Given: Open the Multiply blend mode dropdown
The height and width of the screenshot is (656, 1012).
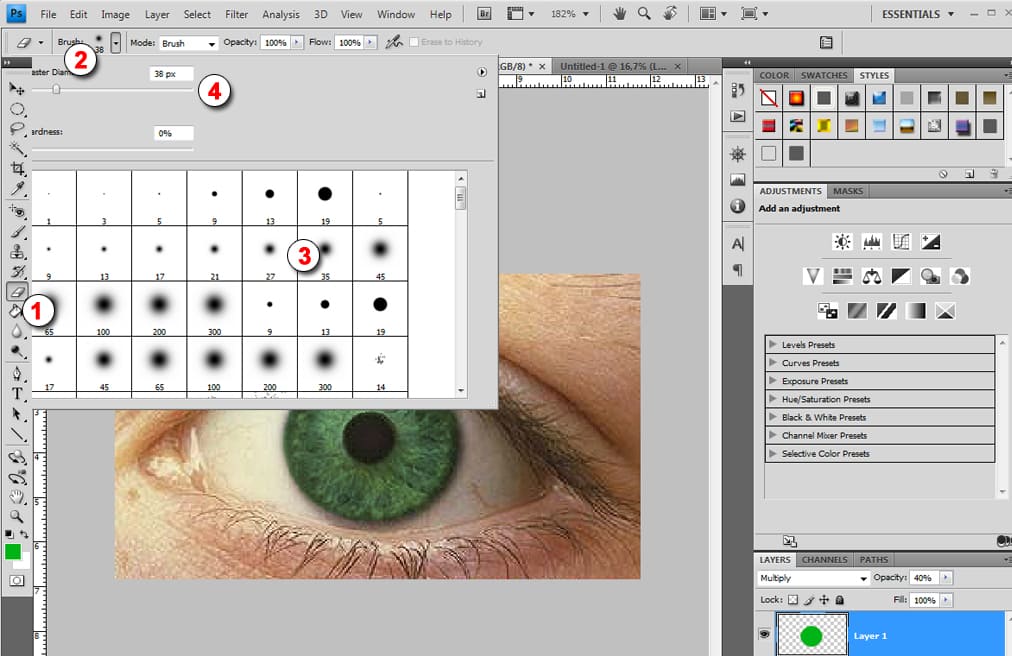Looking at the screenshot, I should [812, 578].
